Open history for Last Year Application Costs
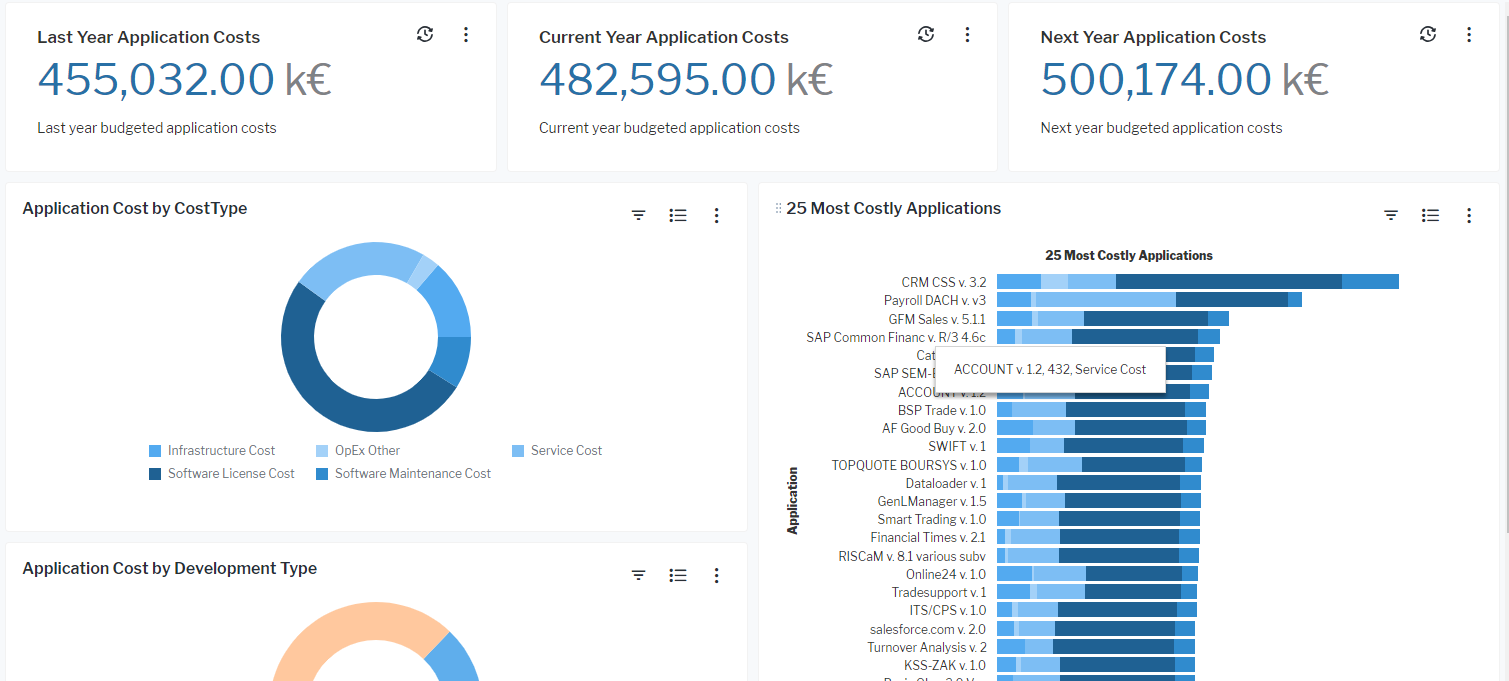The image size is (1509, 681). pyautogui.click(x=425, y=35)
